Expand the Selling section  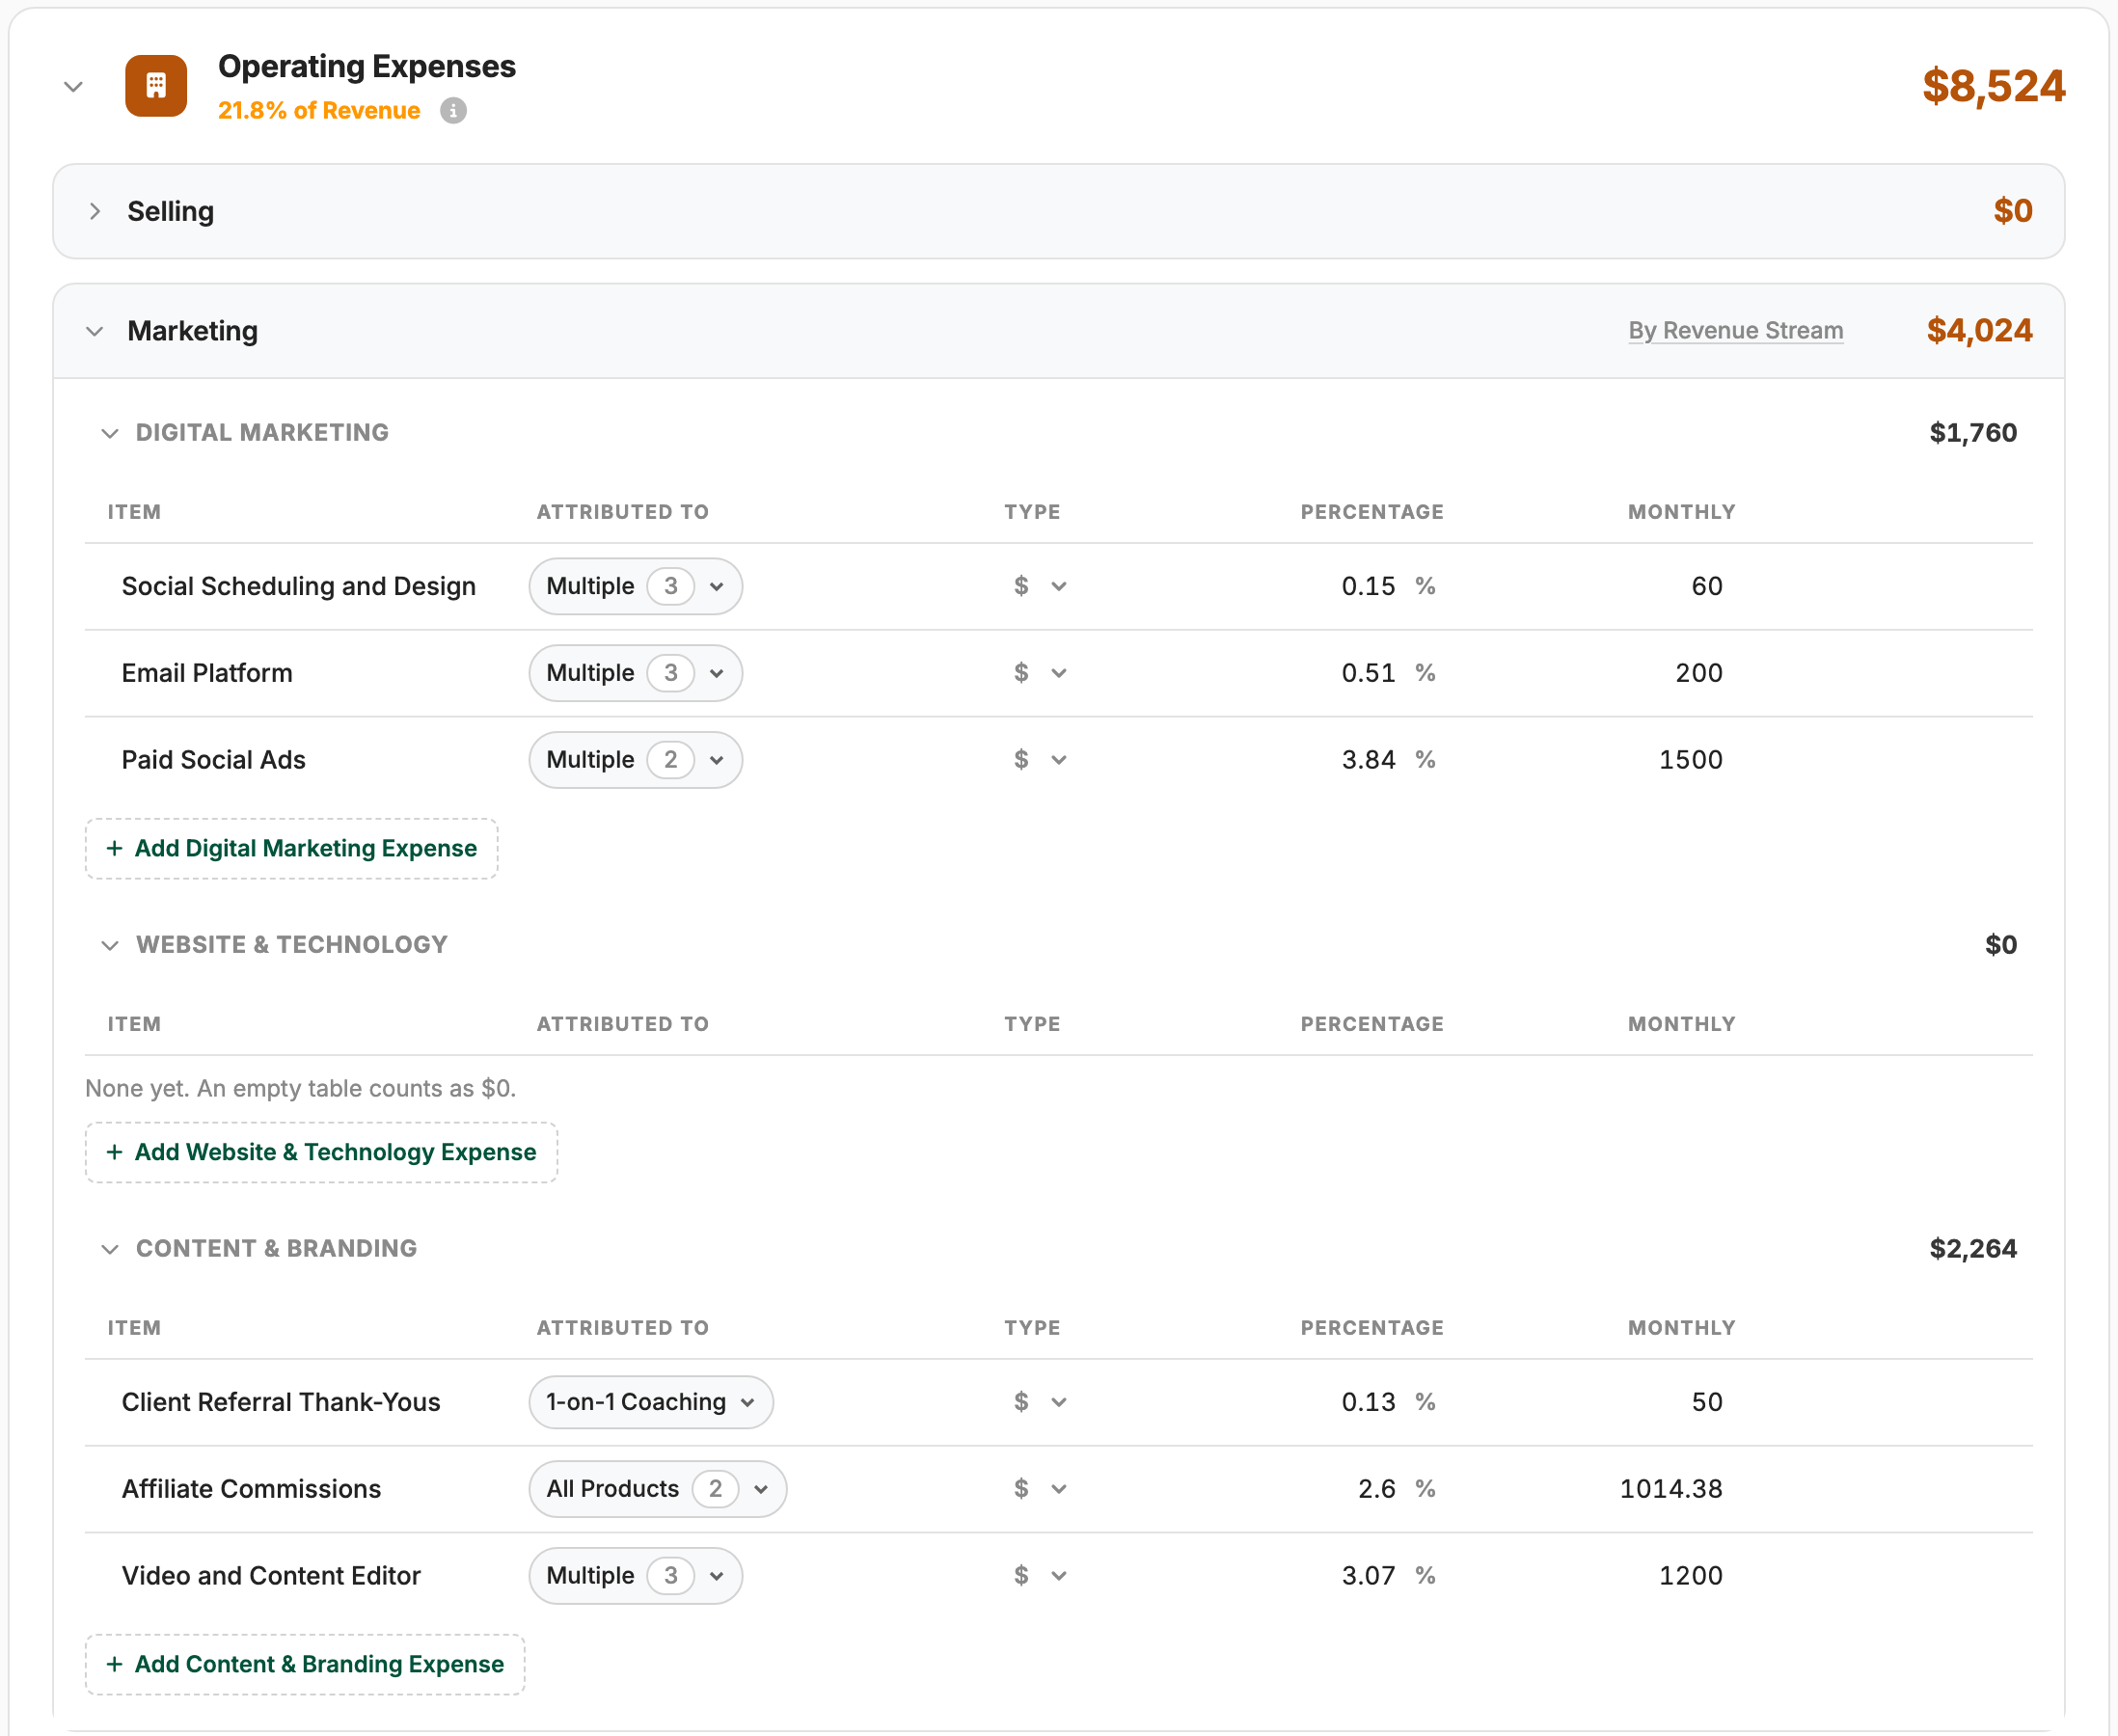[x=95, y=211]
